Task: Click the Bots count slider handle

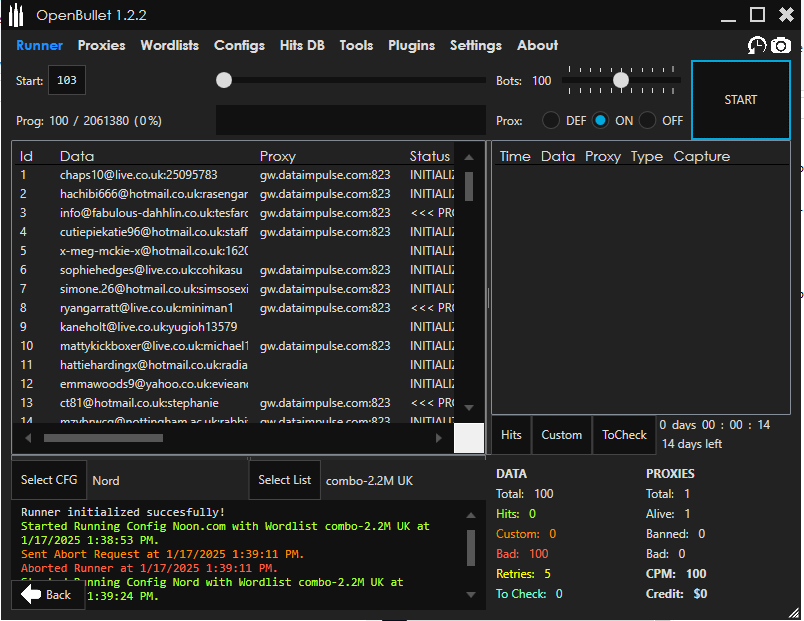Action: click(x=621, y=80)
